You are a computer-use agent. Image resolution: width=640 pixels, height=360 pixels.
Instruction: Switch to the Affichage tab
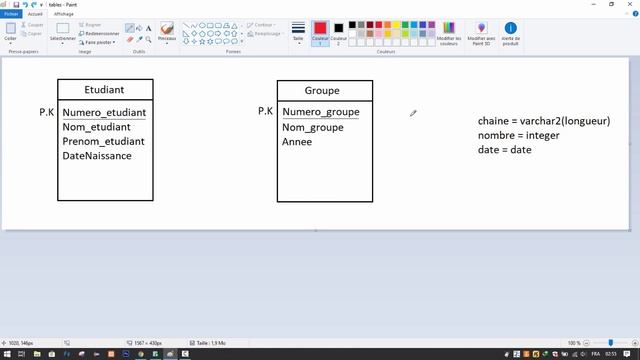[x=64, y=14]
